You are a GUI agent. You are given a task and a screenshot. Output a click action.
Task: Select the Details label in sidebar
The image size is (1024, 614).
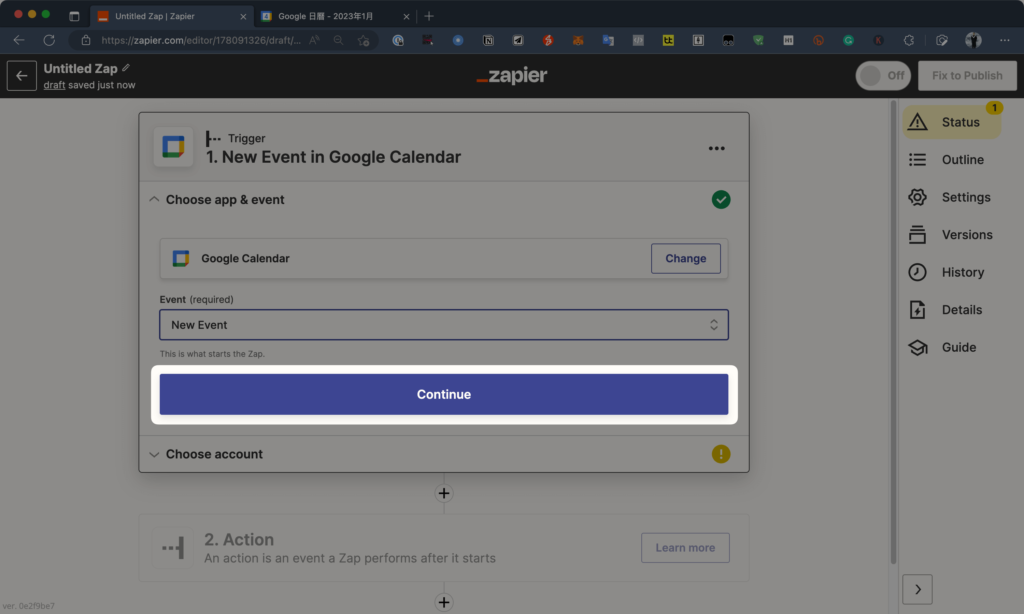click(962, 310)
